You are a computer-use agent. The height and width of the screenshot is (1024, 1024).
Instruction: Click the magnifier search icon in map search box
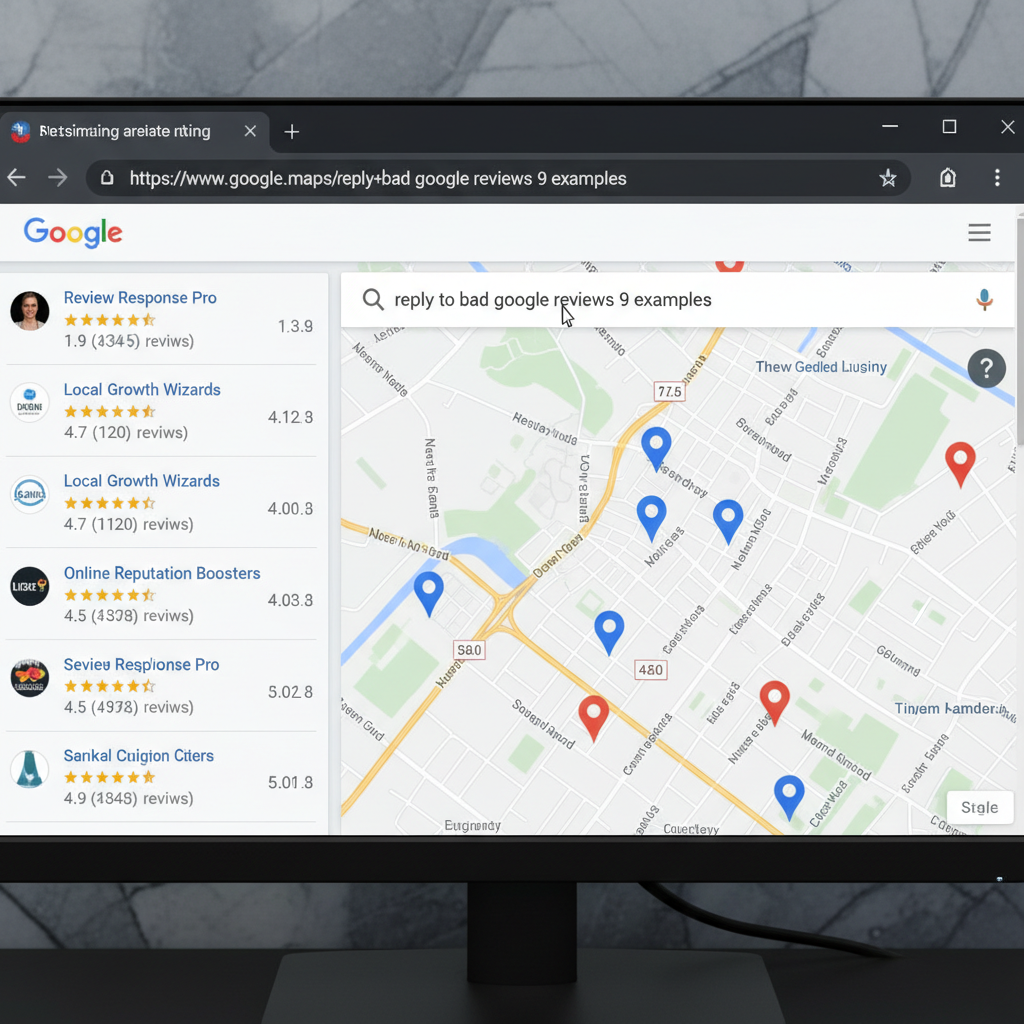click(x=373, y=299)
